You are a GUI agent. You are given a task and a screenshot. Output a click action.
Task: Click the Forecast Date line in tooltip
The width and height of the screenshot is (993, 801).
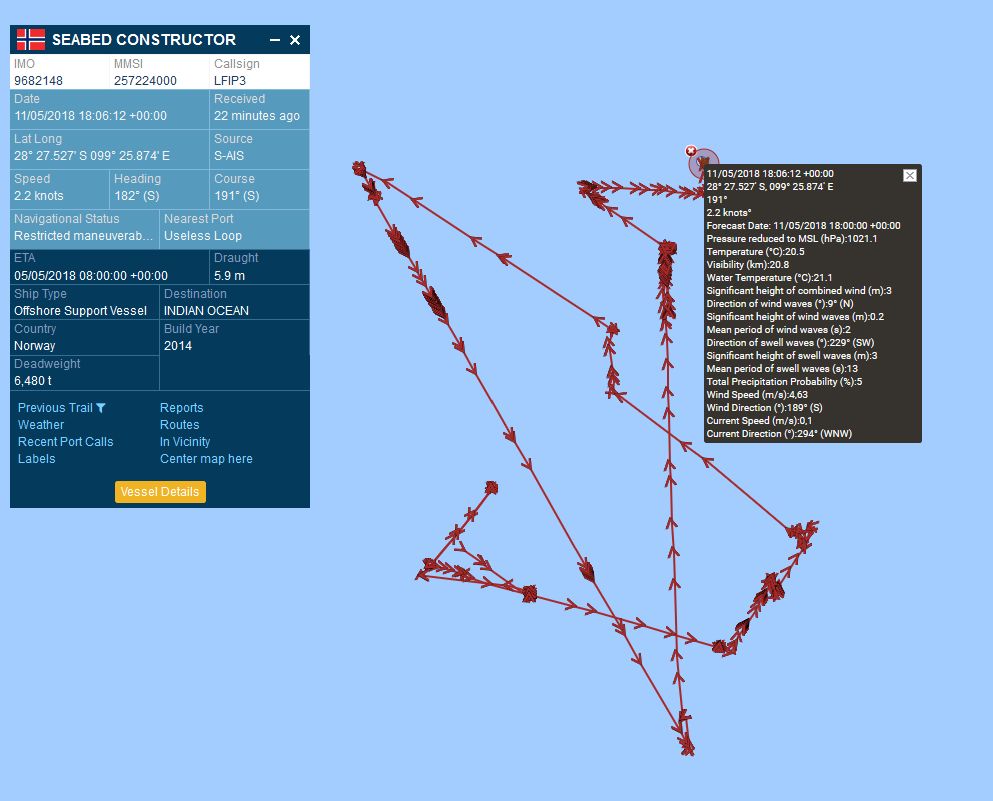coord(804,225)
